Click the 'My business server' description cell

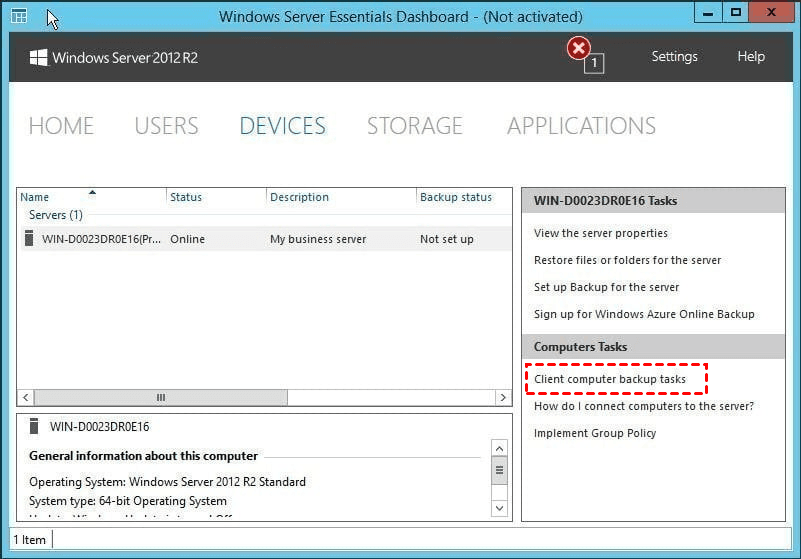point(318,239)
